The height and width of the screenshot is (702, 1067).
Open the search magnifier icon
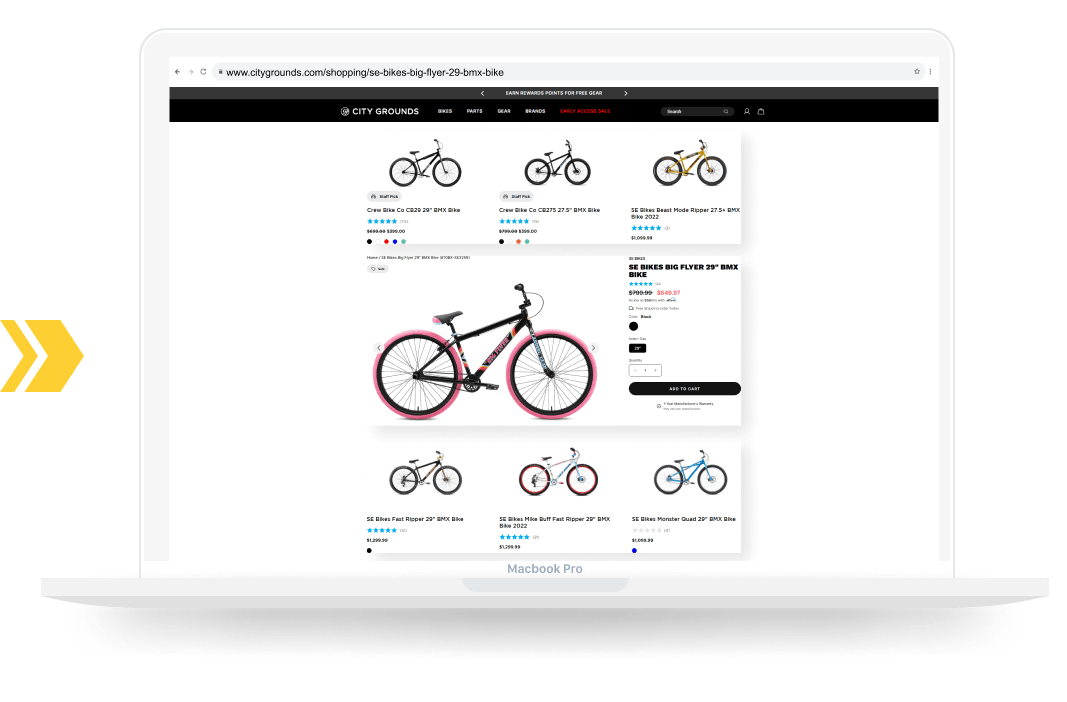point(727,111)
